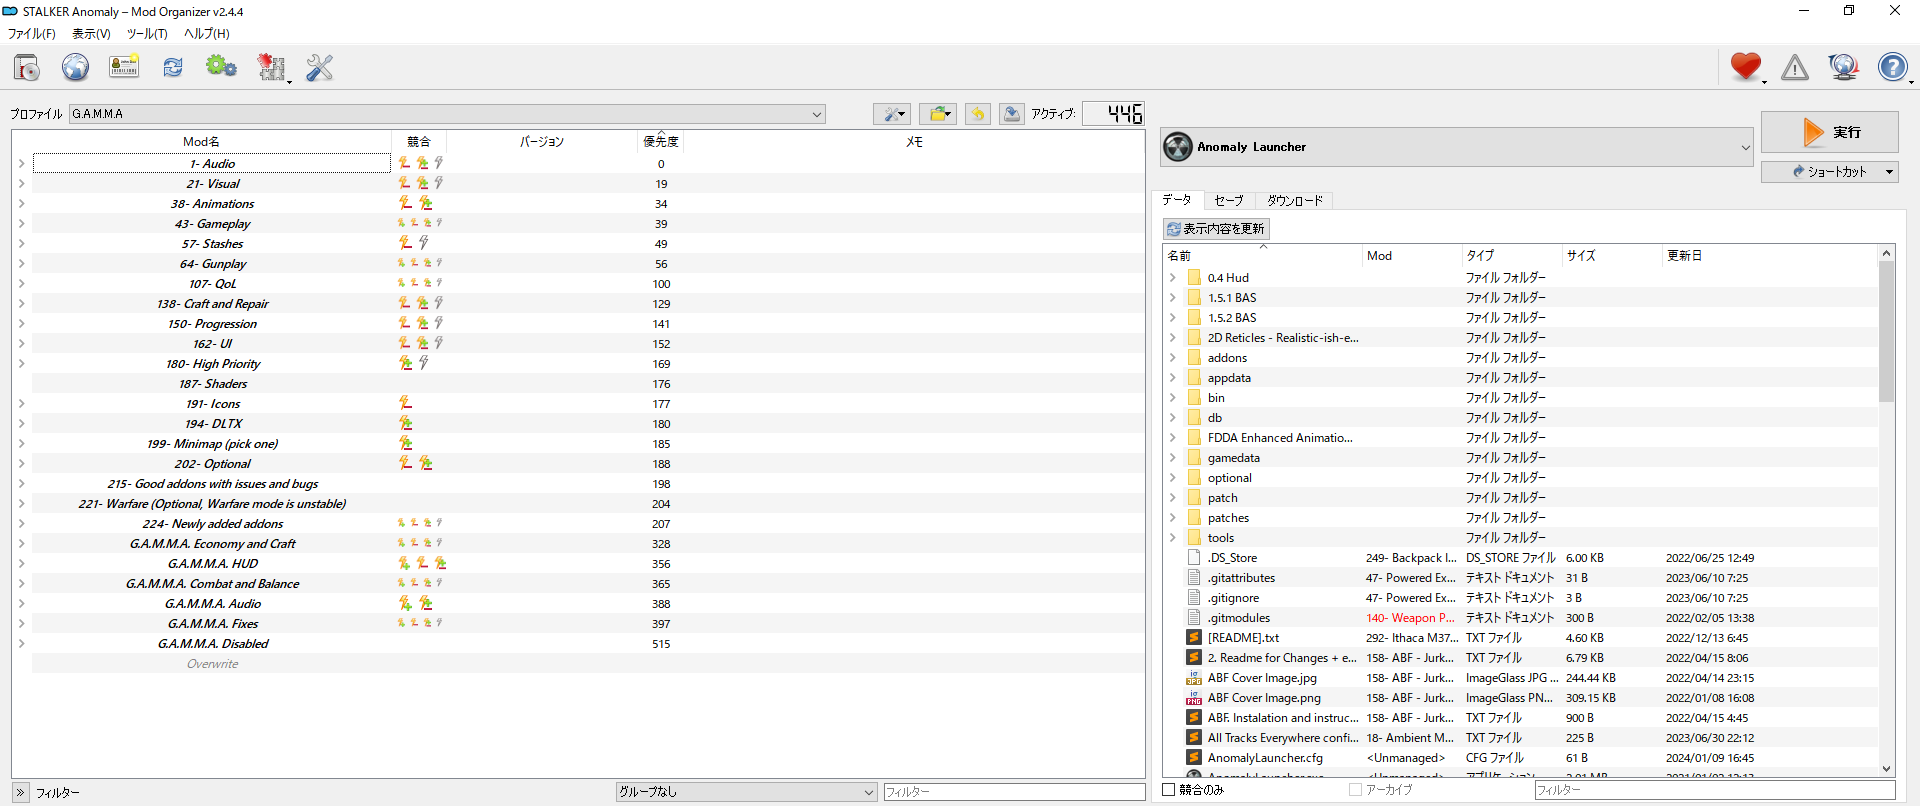This screenshot has width=1920, height=806.
Task: Click the double-arrow filter panel button
Action: coord(21,792)
